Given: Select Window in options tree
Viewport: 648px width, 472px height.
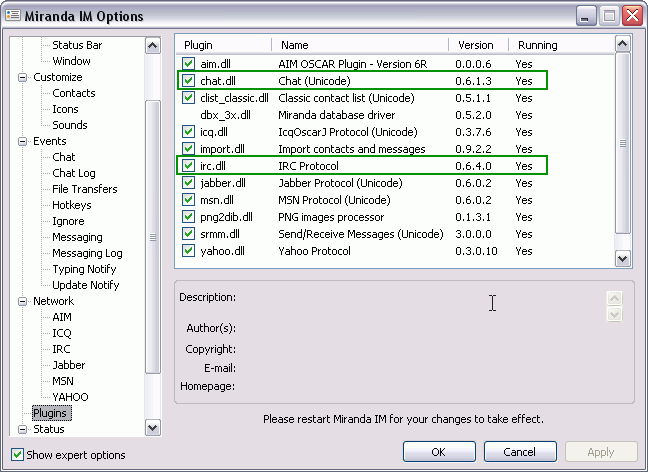Looking at the screenshot, I should 71,61.
